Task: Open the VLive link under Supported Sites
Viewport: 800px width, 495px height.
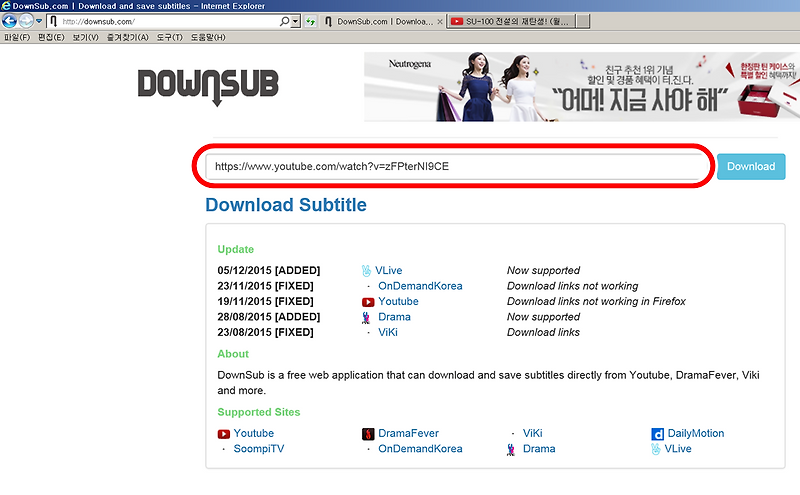Action: pos(678,449)
